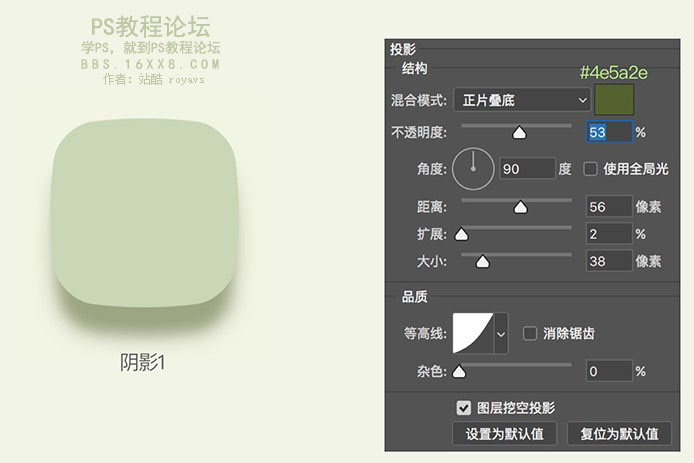Viewport: 694px width, 463px height.
Task: Enable the 消除锯齿 anti-alias checkbox
Action: coord(530,333)
